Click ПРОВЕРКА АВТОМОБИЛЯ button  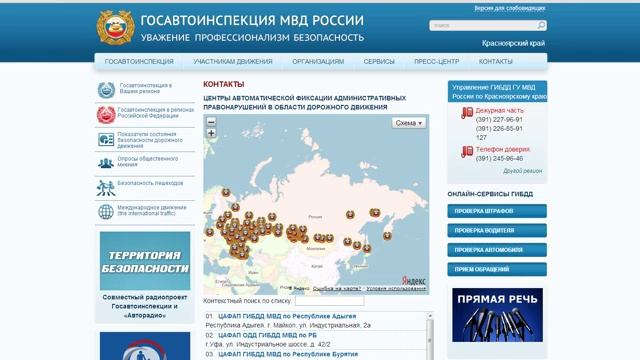(497, 250)
